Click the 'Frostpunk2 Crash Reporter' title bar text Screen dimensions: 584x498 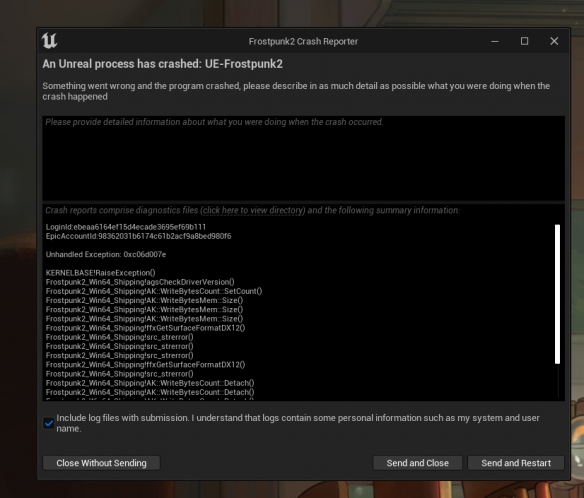[x=303, y=41]
